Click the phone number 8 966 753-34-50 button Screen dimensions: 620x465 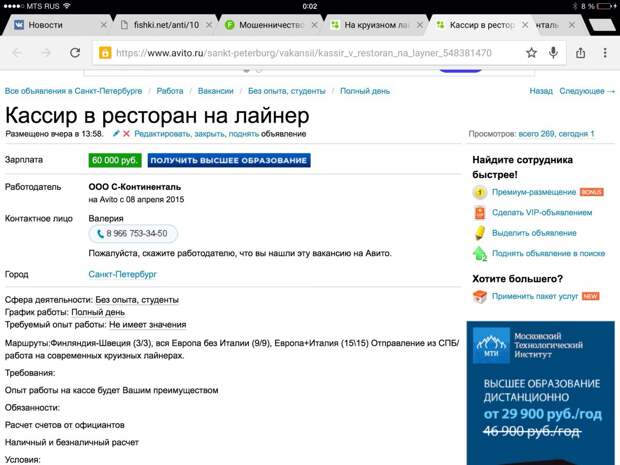coord(133,234)
